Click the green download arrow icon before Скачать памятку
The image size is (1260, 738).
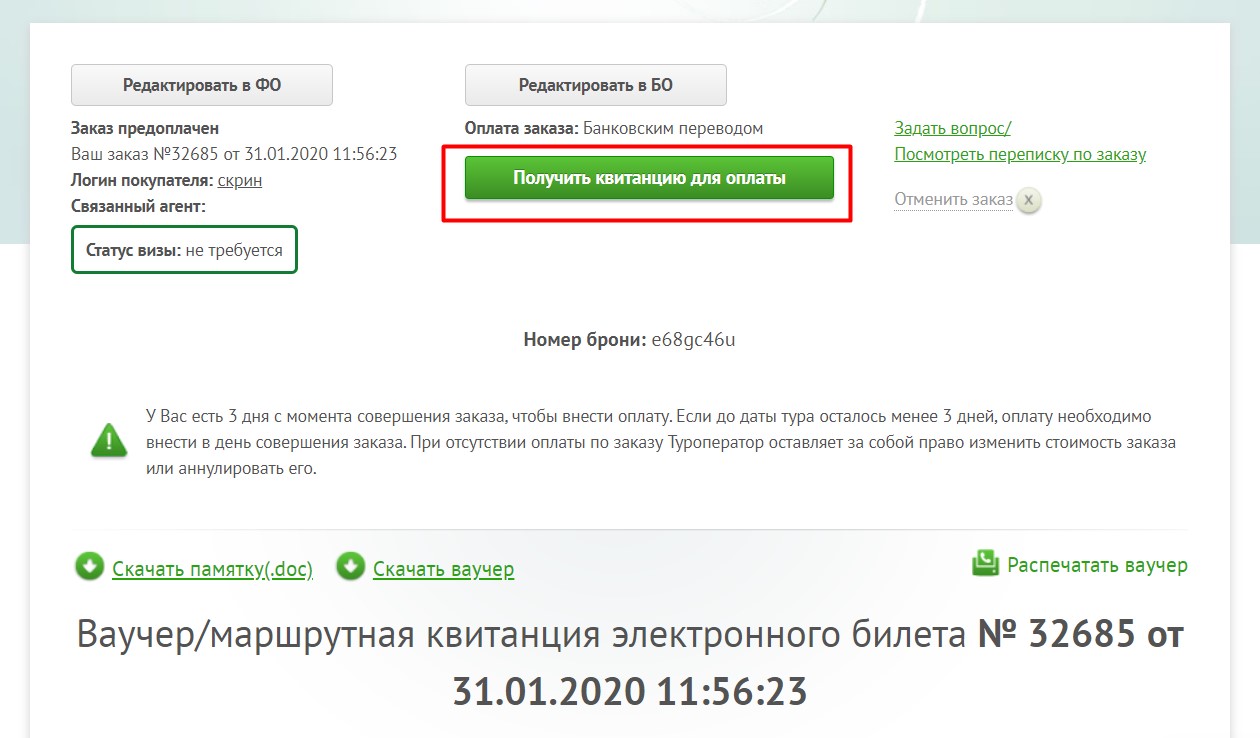(90, 567)
